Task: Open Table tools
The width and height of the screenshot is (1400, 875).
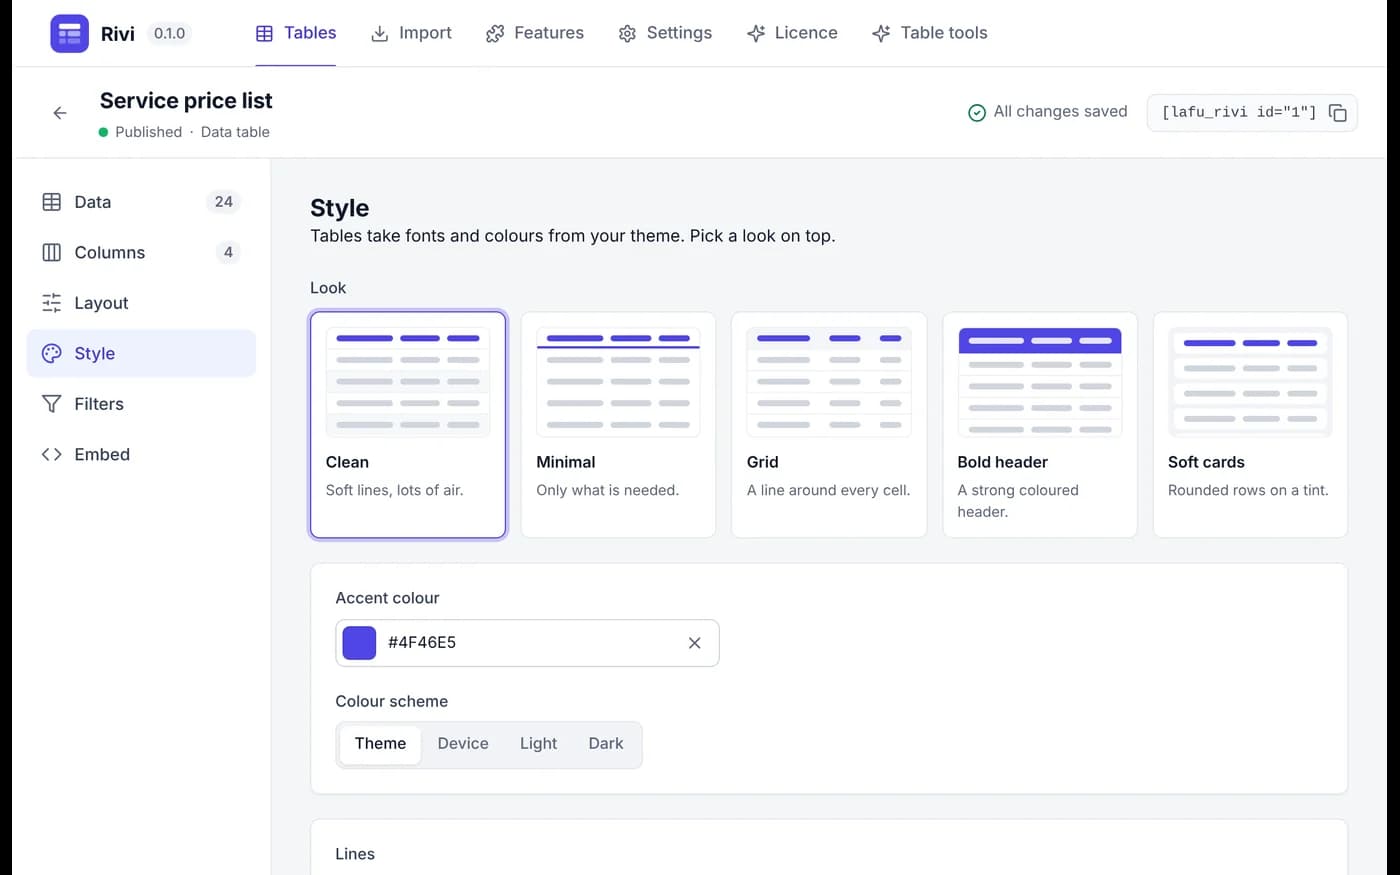Action: coord(929,33)
